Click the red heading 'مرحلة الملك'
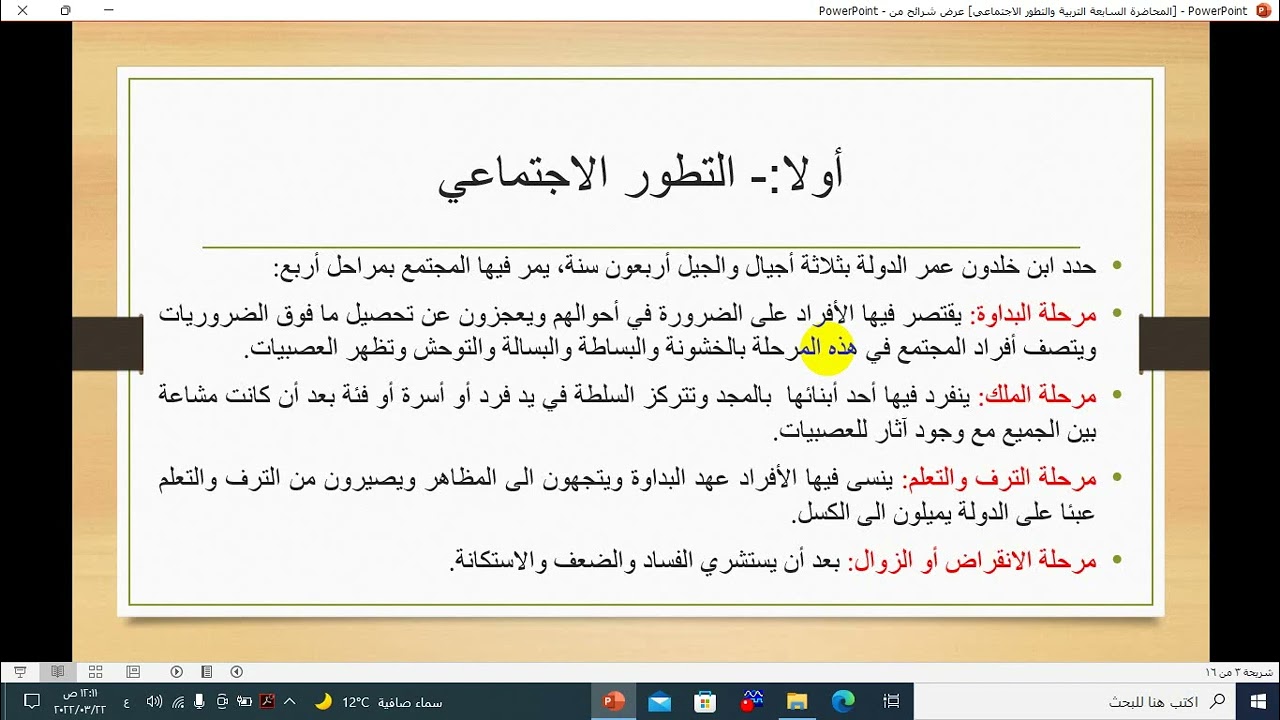 [1042, 396]
